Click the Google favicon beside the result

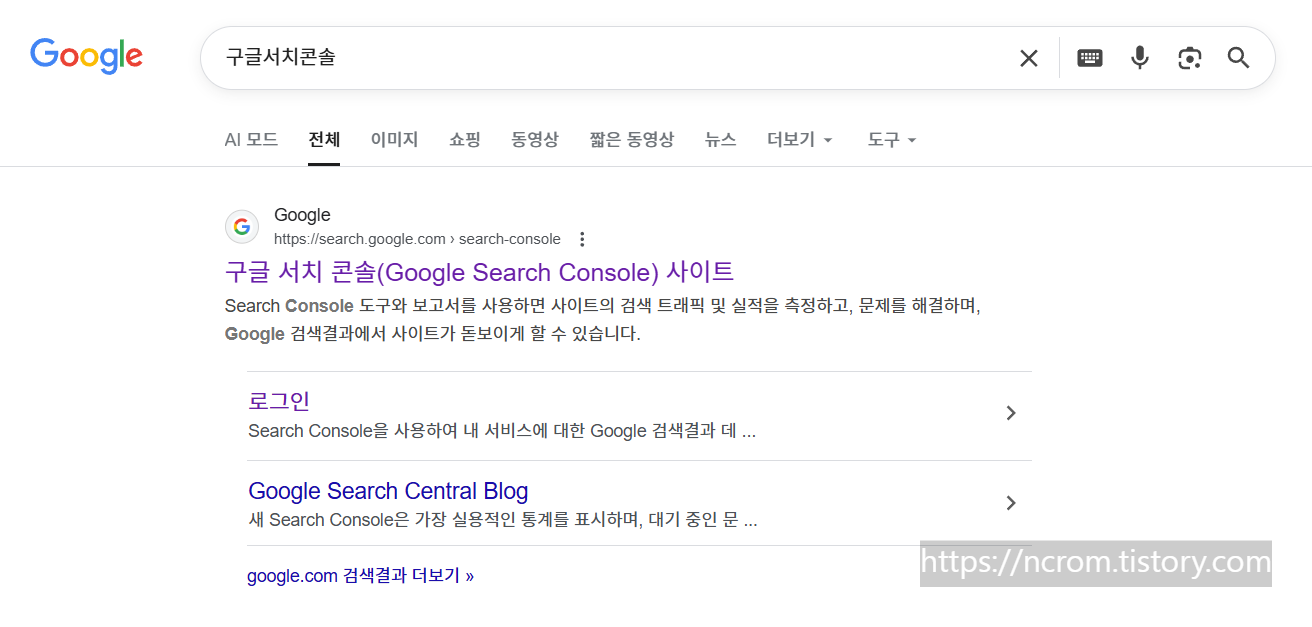click(242, 227)
